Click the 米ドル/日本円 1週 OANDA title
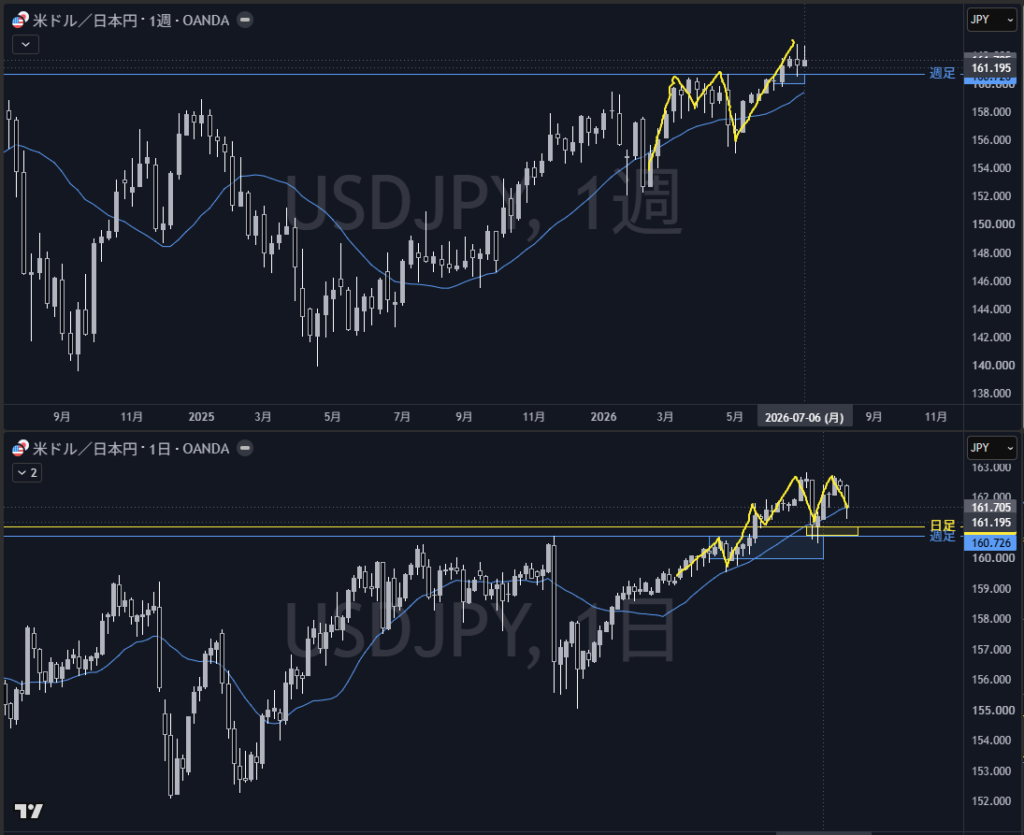This screenshot has height=835, width=1024. tap(131, 21)
